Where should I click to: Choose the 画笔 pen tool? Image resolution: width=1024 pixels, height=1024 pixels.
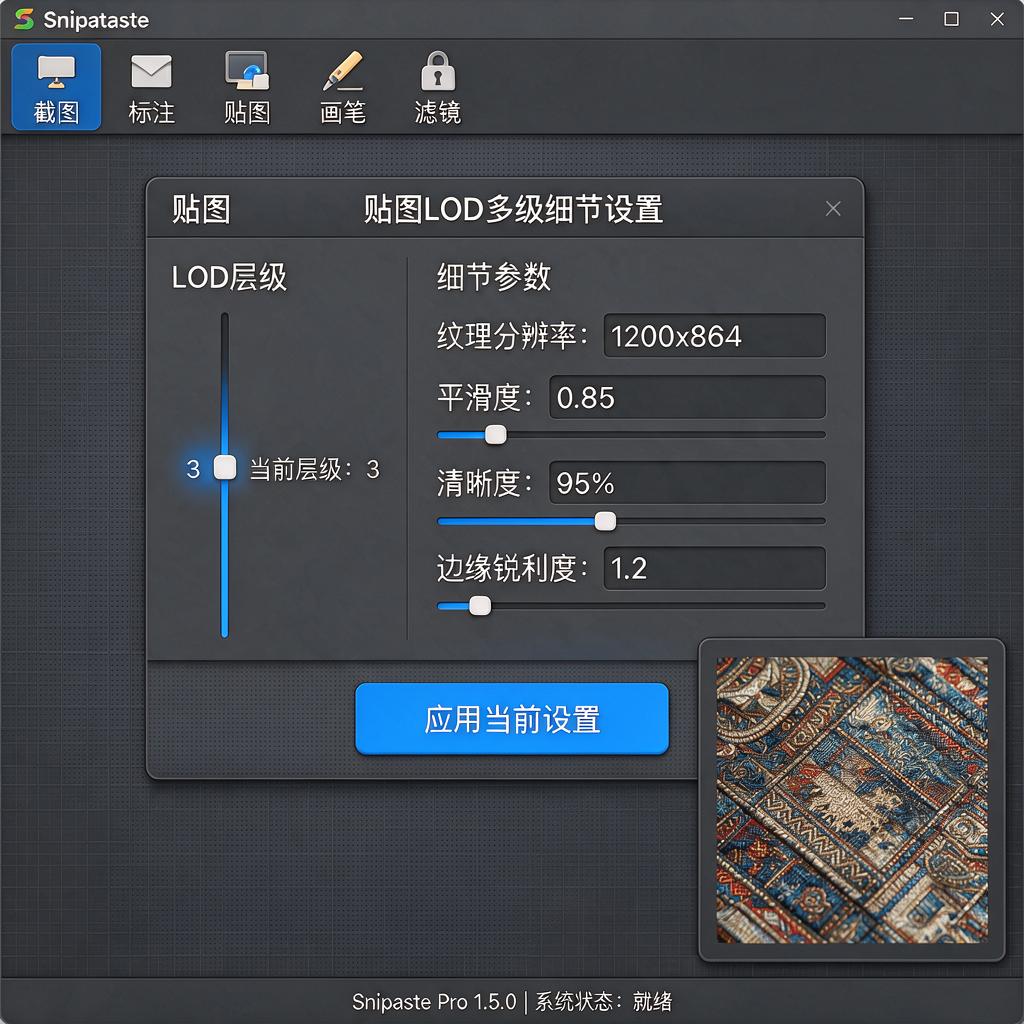pyautogui.click(x=343, y=87)
